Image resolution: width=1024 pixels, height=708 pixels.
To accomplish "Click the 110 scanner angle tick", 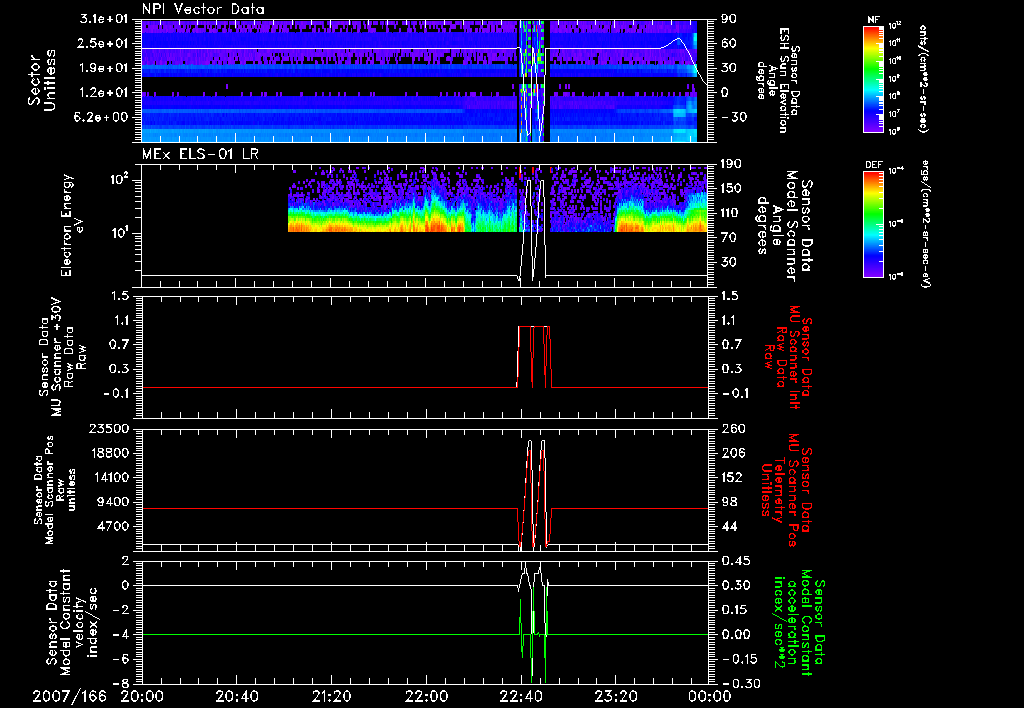I will pos(730,213).
